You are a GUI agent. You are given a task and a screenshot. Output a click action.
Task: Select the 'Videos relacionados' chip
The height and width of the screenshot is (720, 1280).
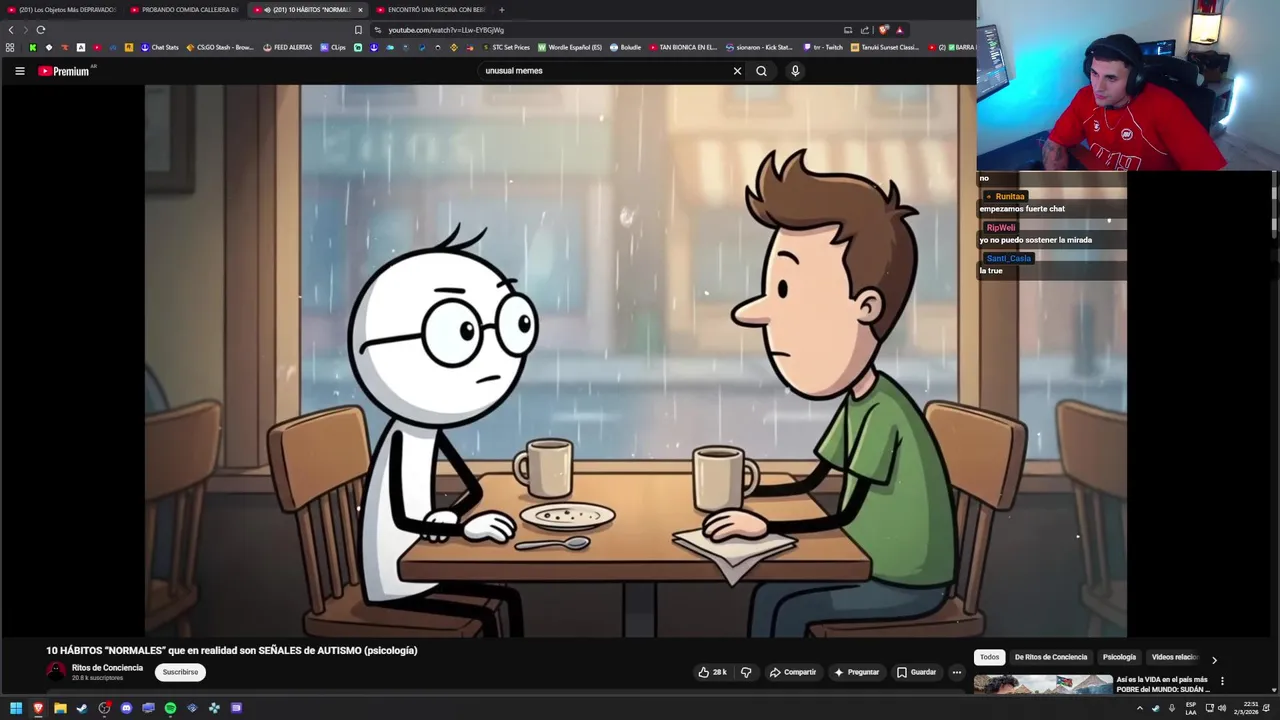point(1175,657)
